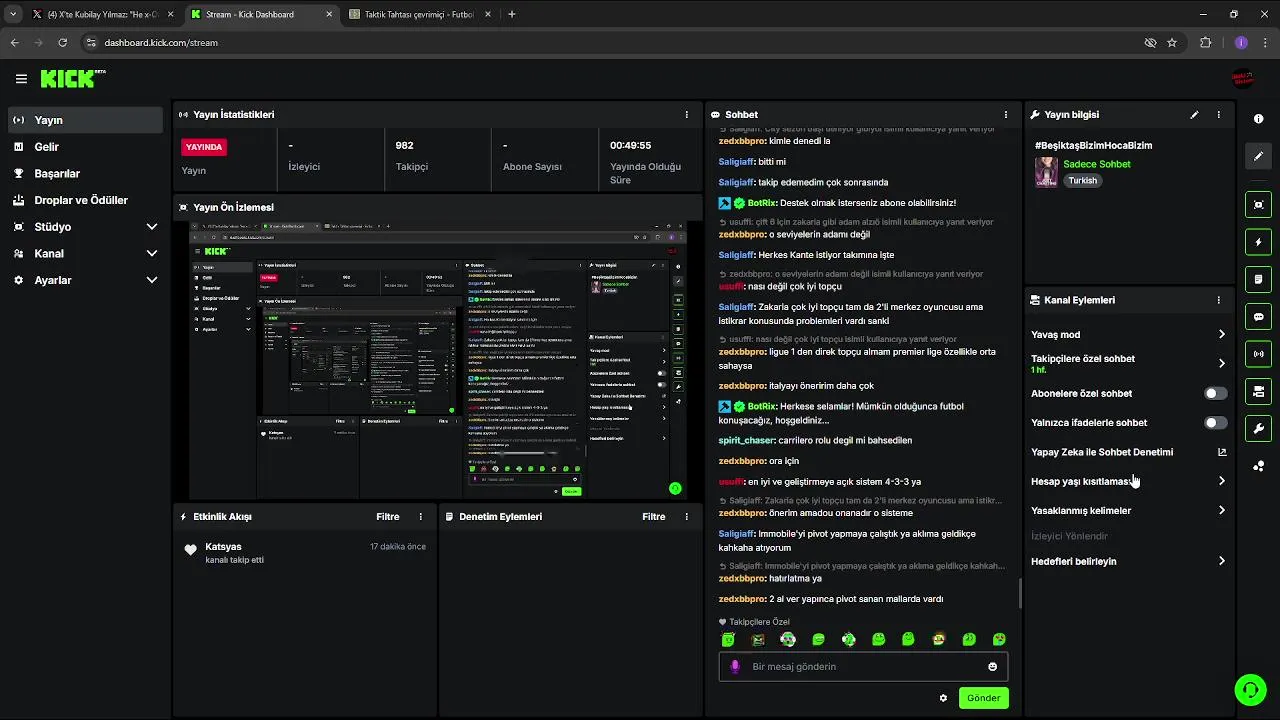Click the profile avatar in the Kick header
The height and width of the screenshot is (720, 1280).
coord(1243,79)
